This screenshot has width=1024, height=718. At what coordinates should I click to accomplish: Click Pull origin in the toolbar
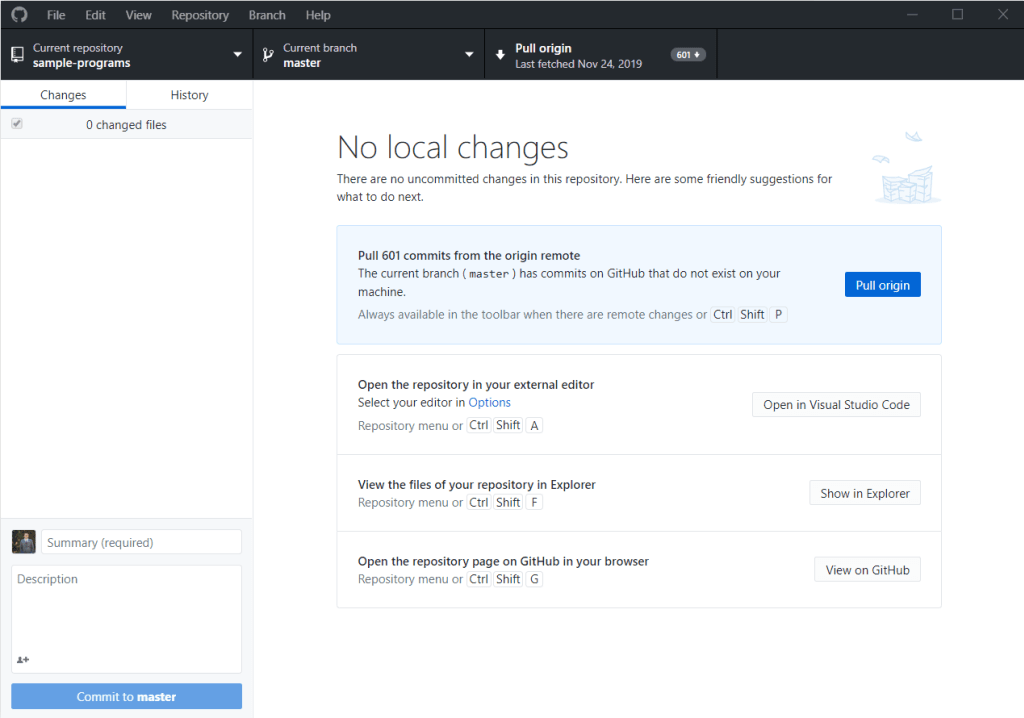pyautogui.click(x=601, y=55)
